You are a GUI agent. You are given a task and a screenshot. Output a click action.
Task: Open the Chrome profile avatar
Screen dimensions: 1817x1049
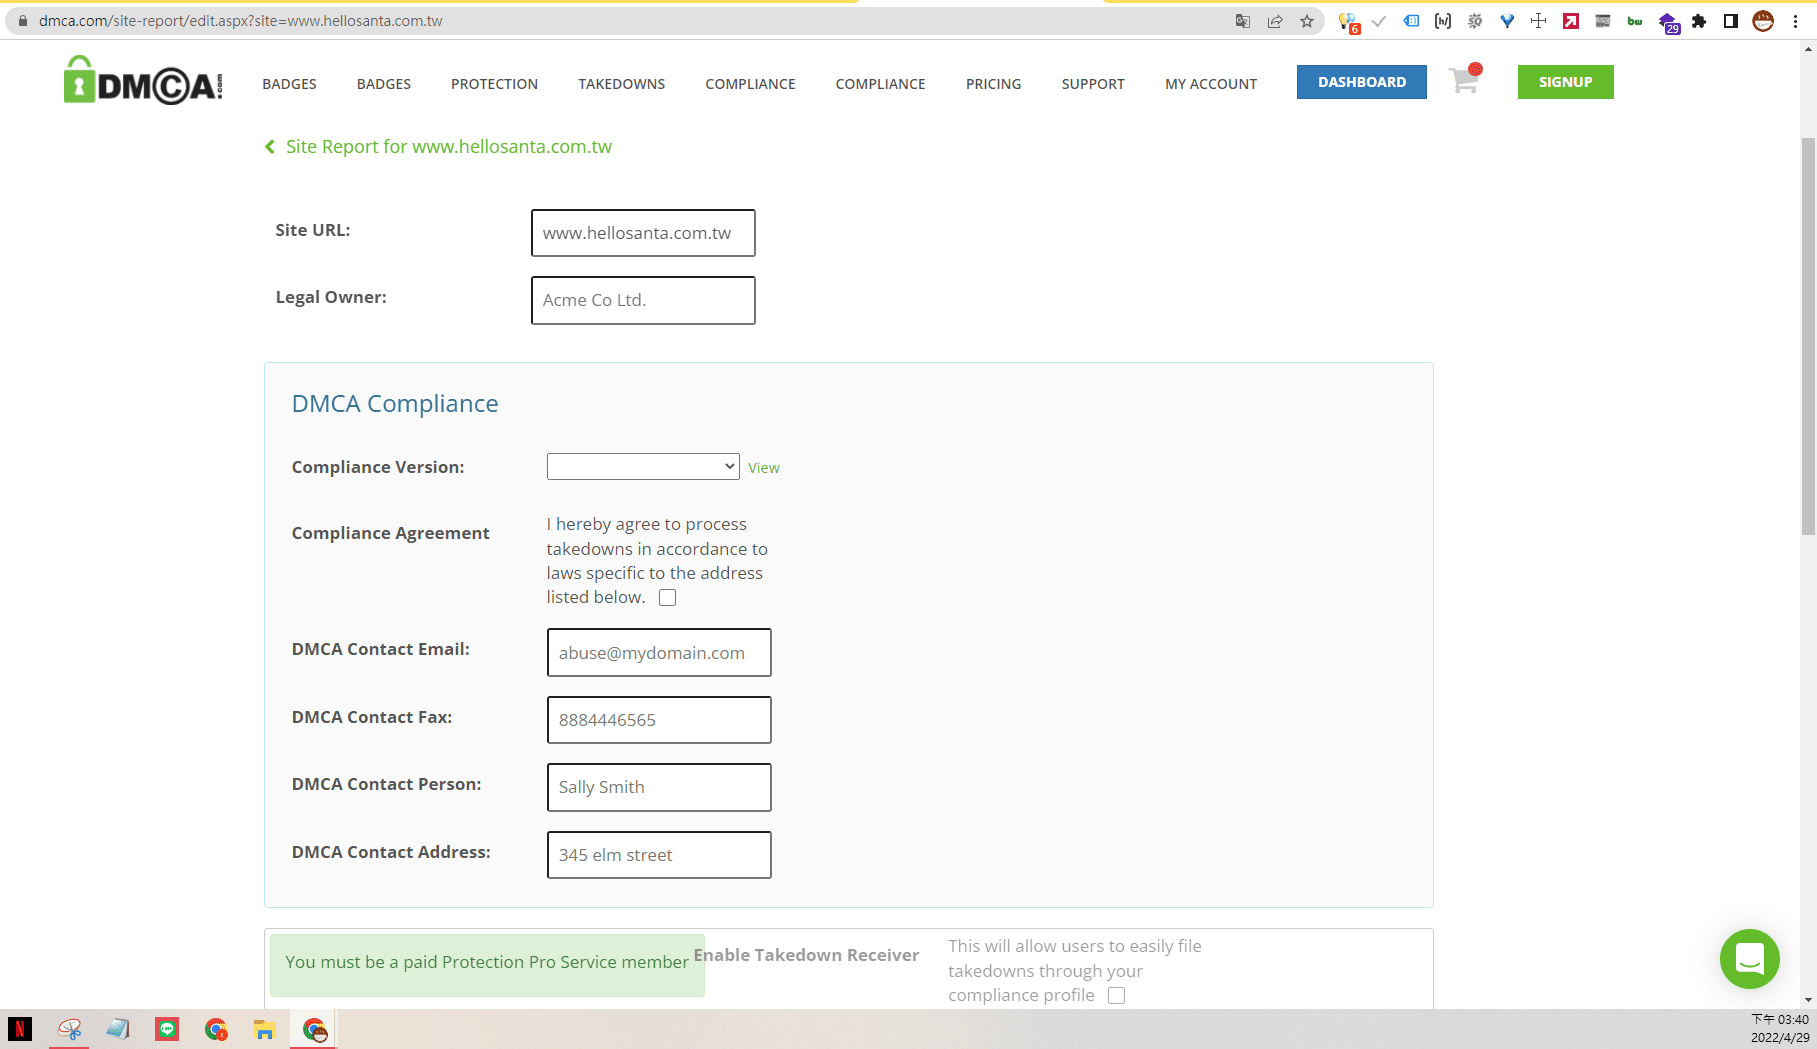1763,21
